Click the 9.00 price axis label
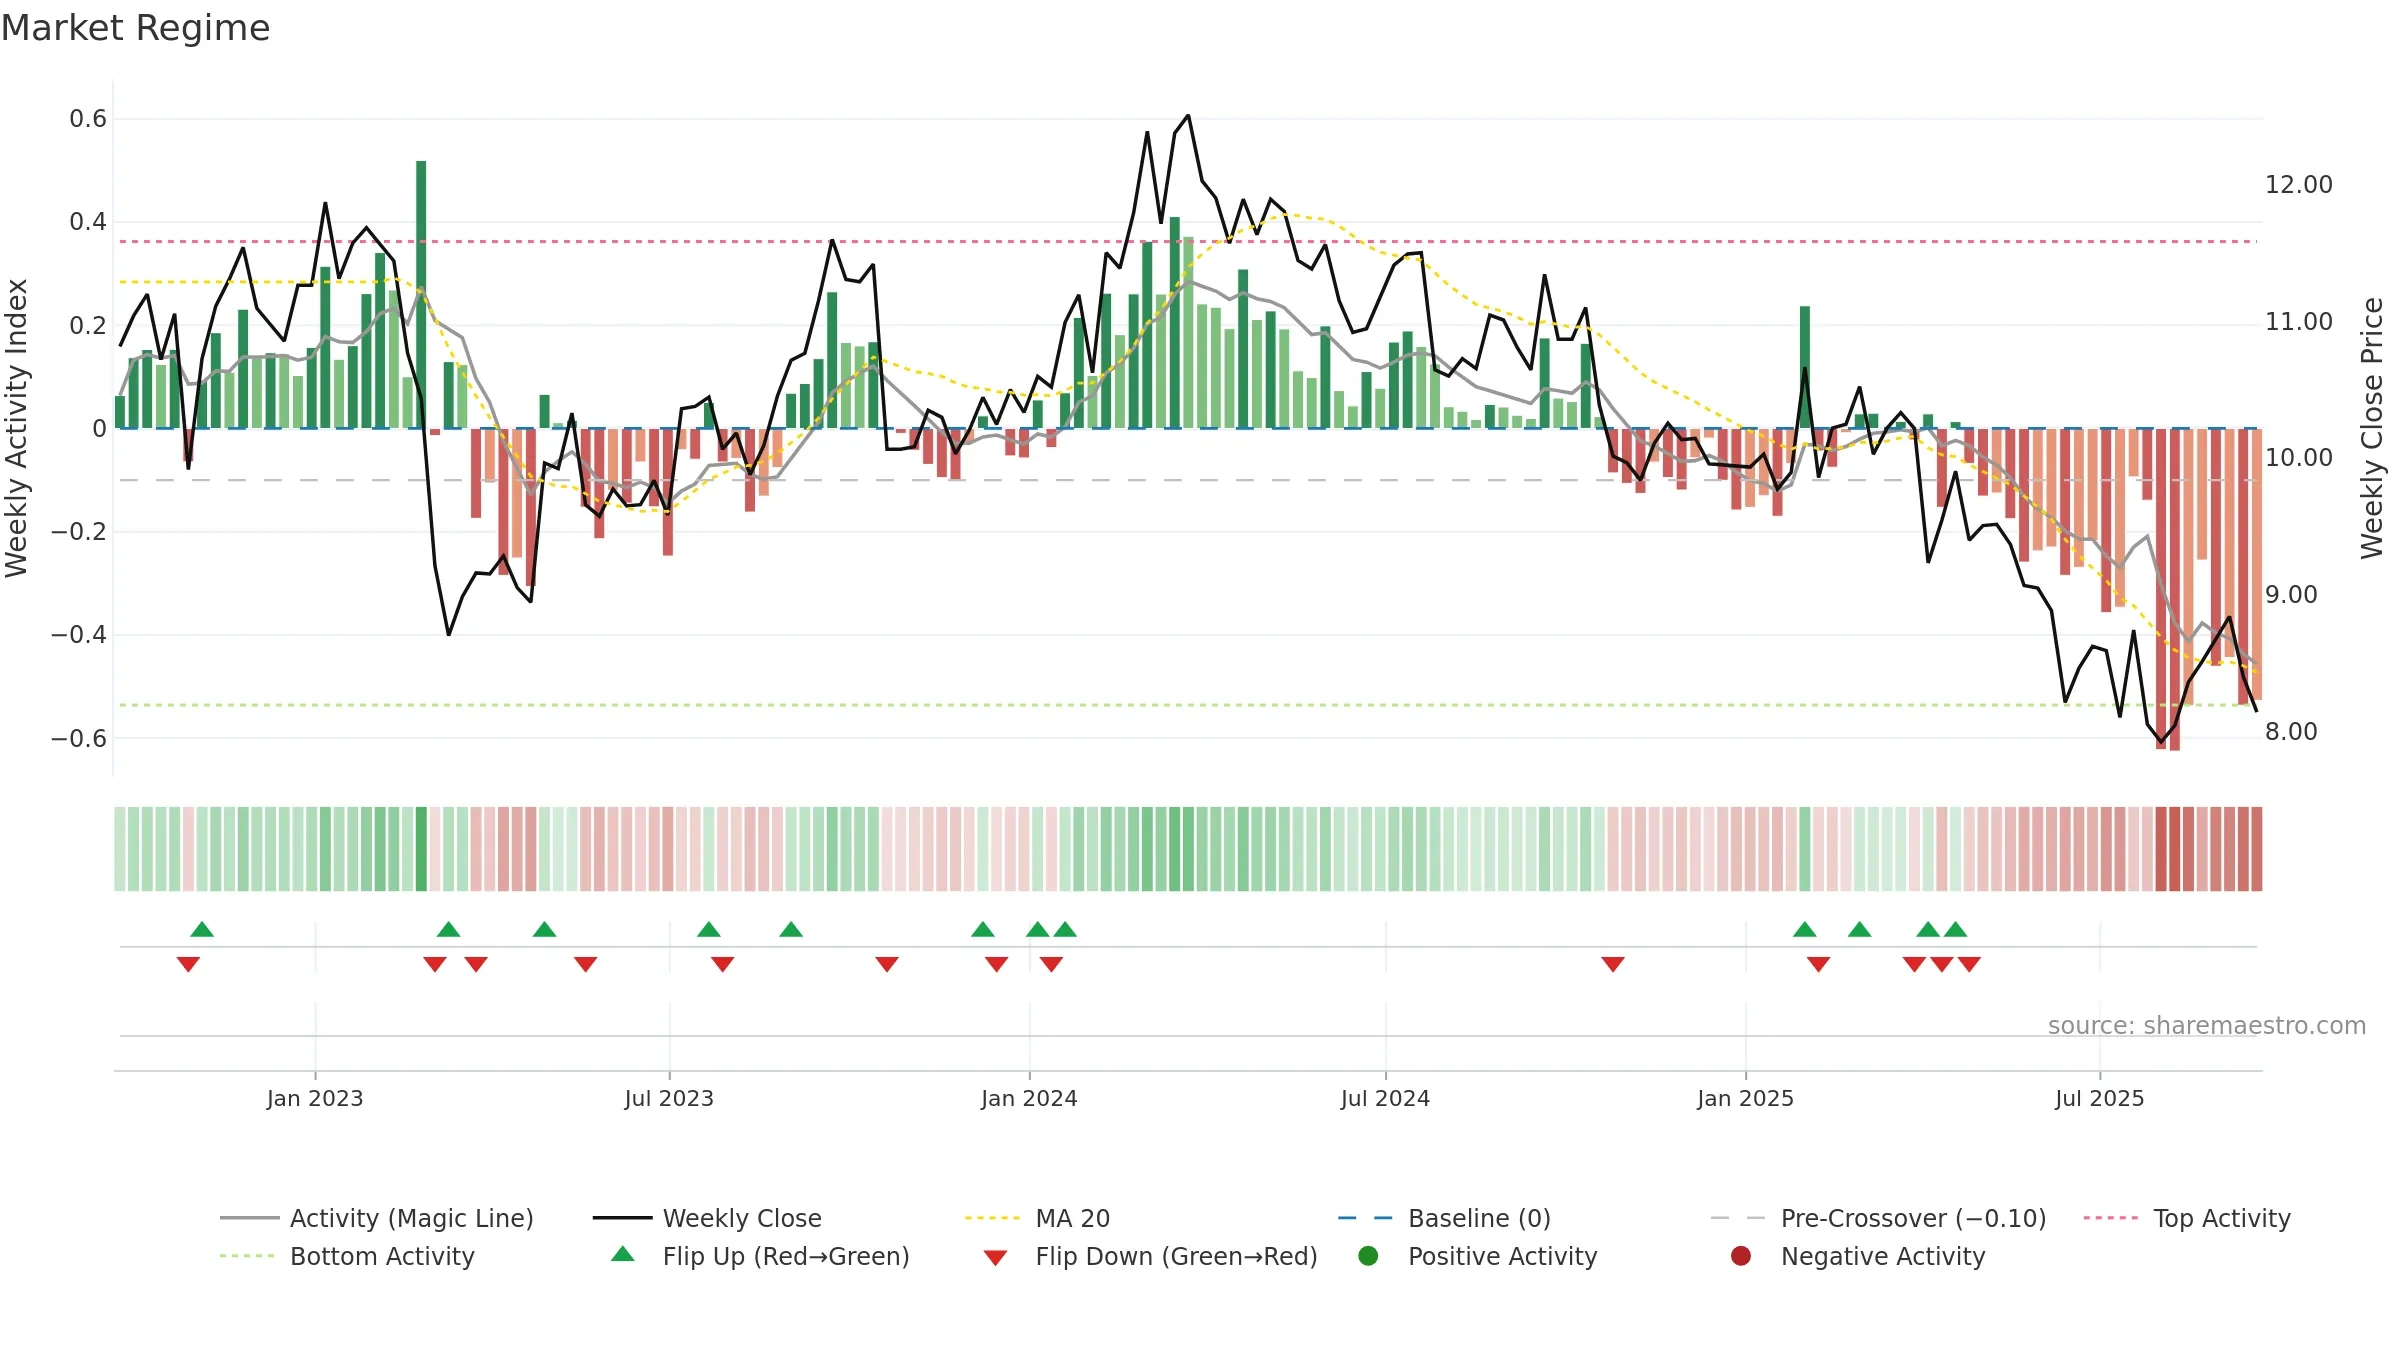The width and height of the screenshot is (2400, 1350). click(x=2291, y=595)
